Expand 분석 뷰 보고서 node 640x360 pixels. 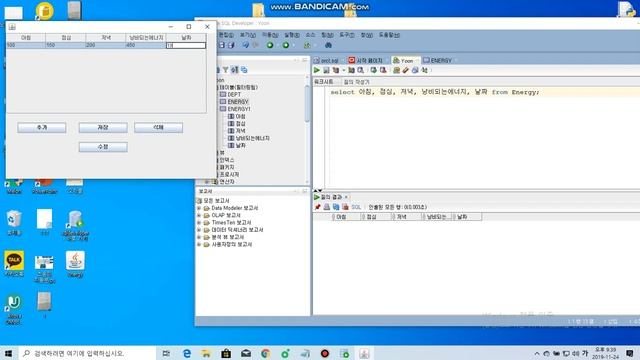pyautogui.click(x=199, y=237)
